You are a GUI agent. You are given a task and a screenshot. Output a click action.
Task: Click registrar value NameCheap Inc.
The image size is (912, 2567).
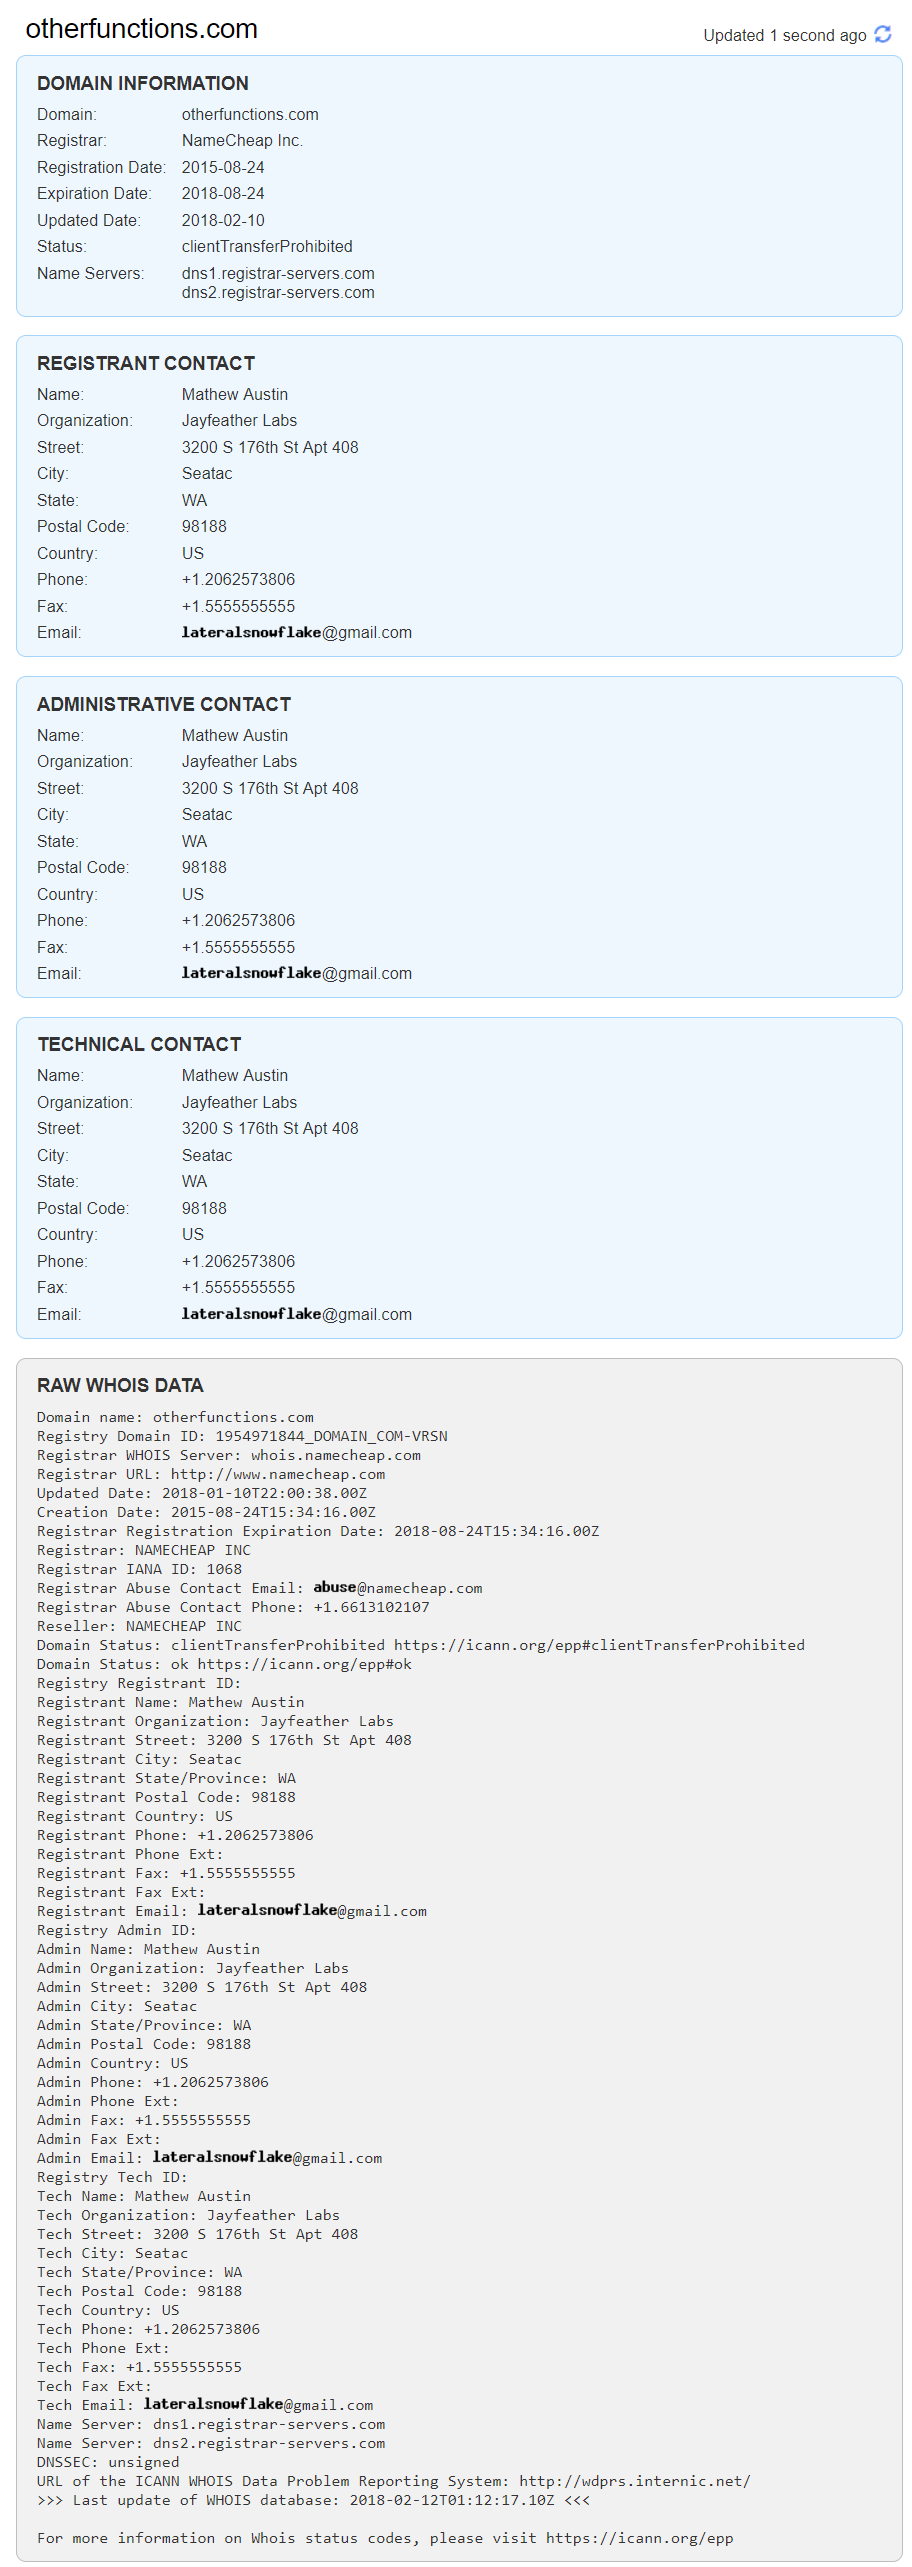click(x=242, y=141)
